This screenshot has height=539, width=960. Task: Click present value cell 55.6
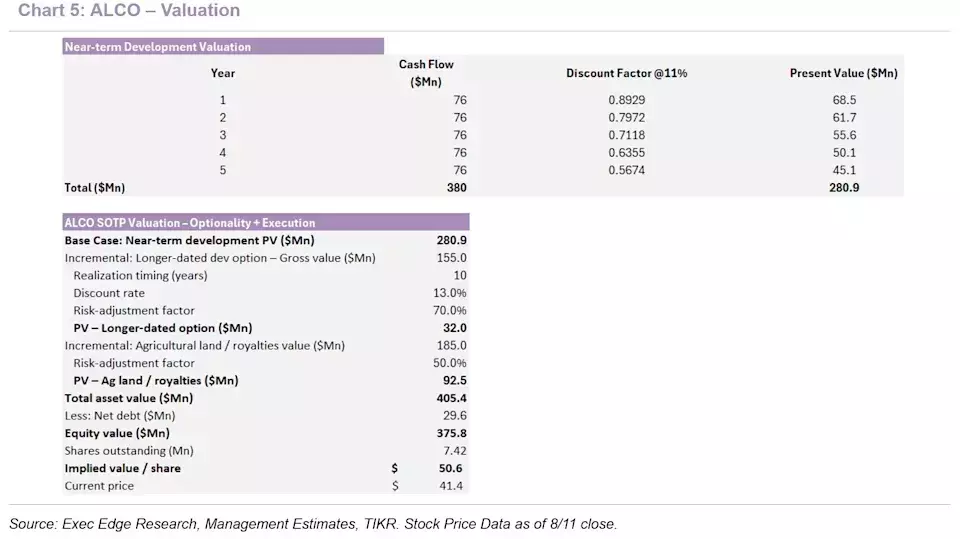pyautogui.click(x=844, y=135)
